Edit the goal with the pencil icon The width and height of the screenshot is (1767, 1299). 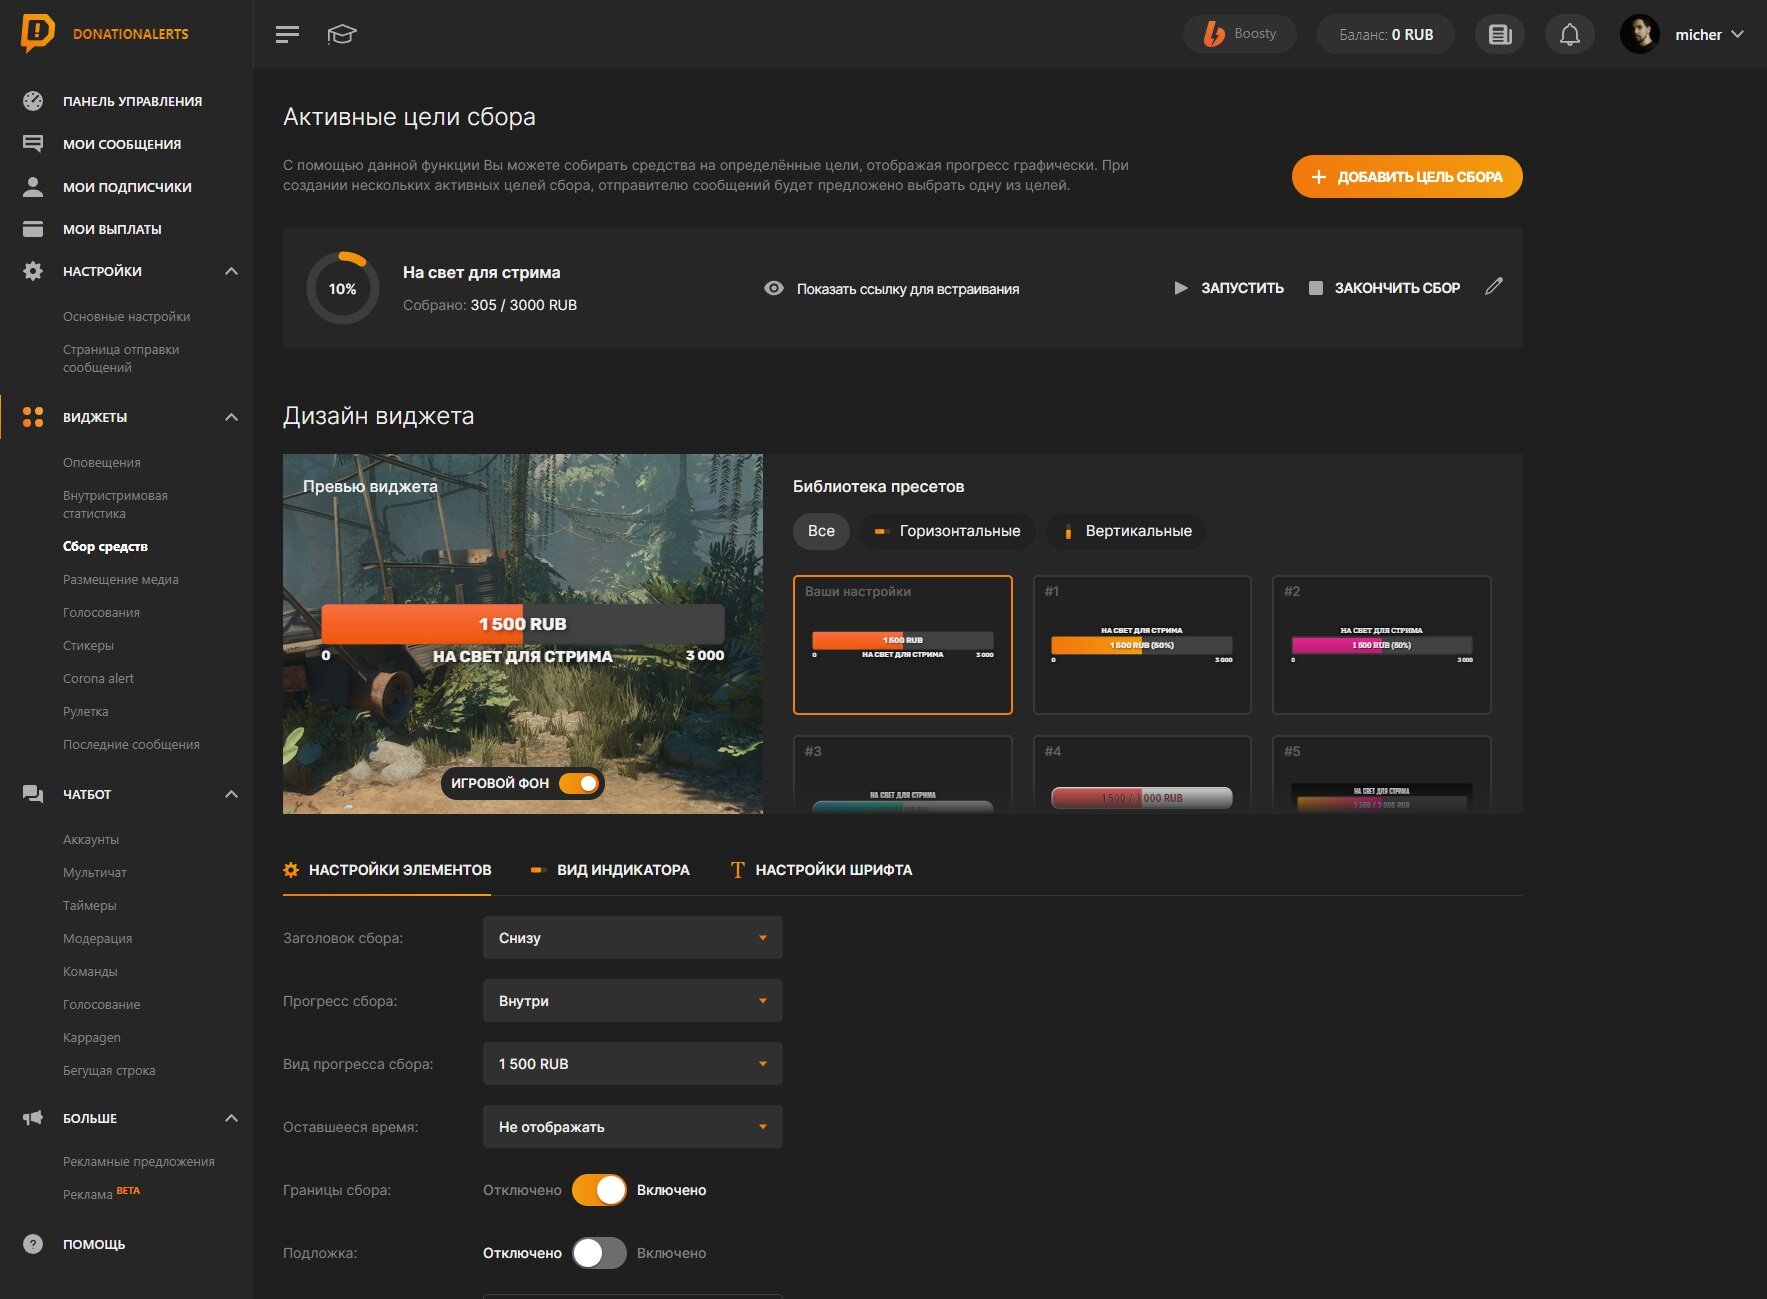tap(1493, 287)
